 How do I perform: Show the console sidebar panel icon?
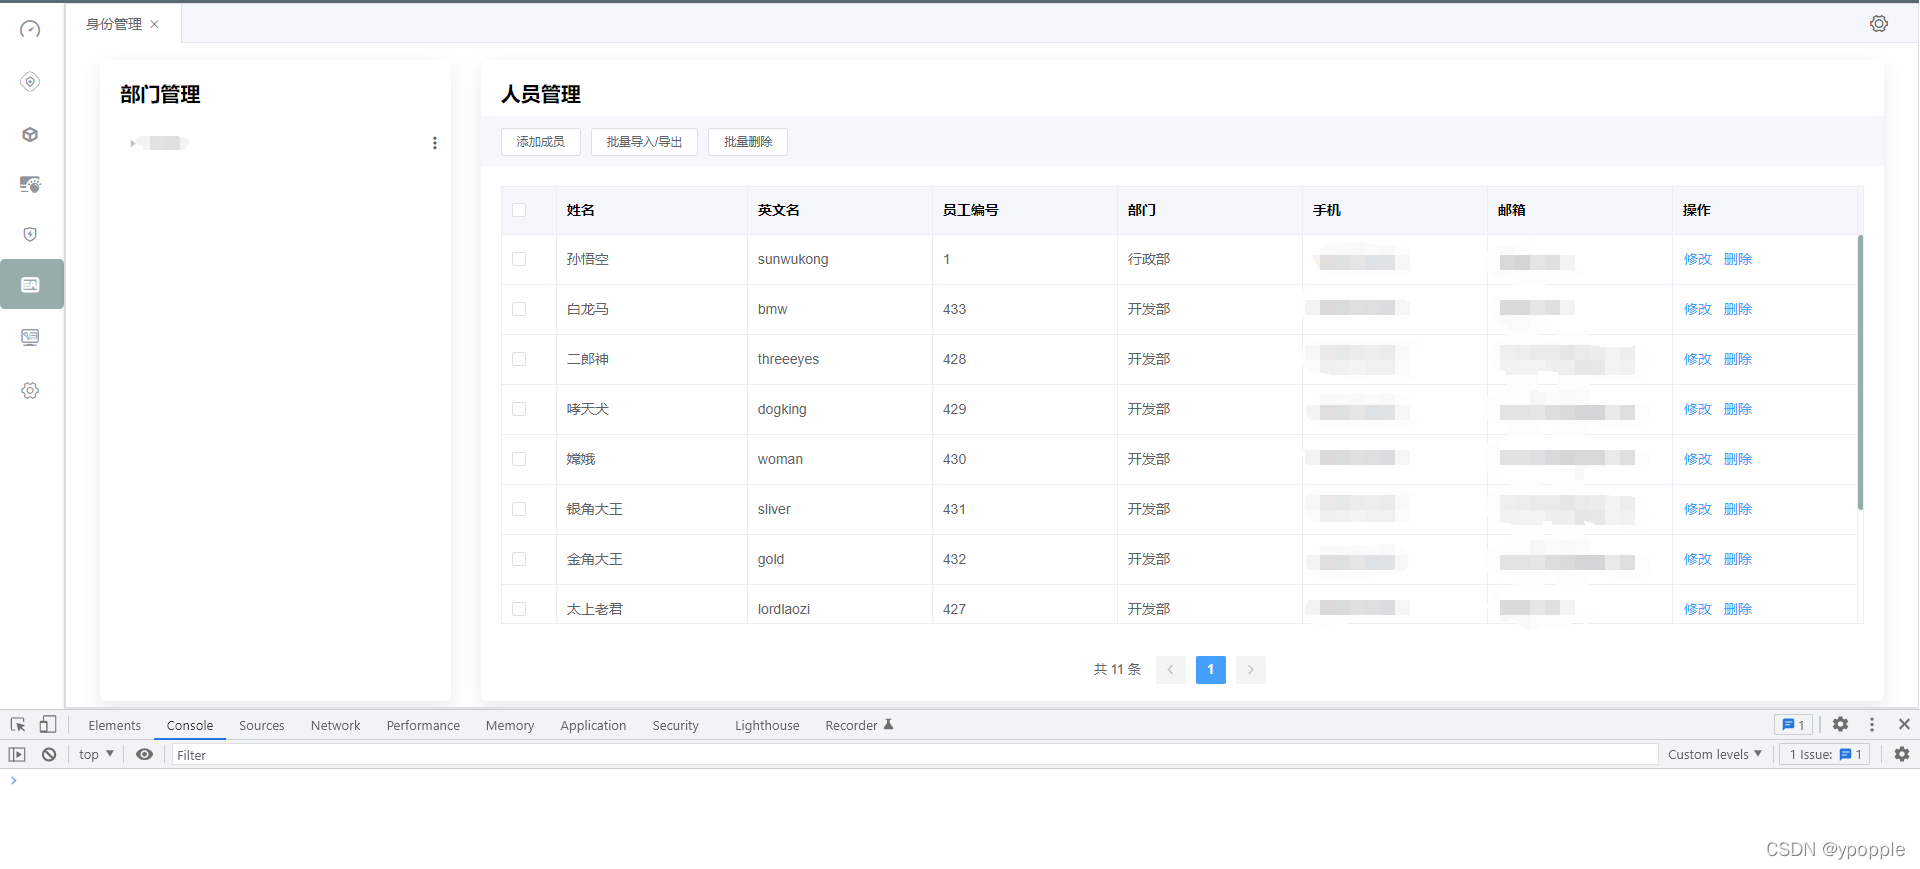point(17,755)
